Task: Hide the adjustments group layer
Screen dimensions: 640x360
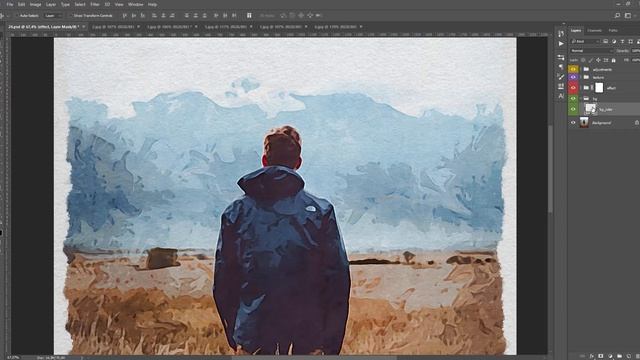Action: 573,69
